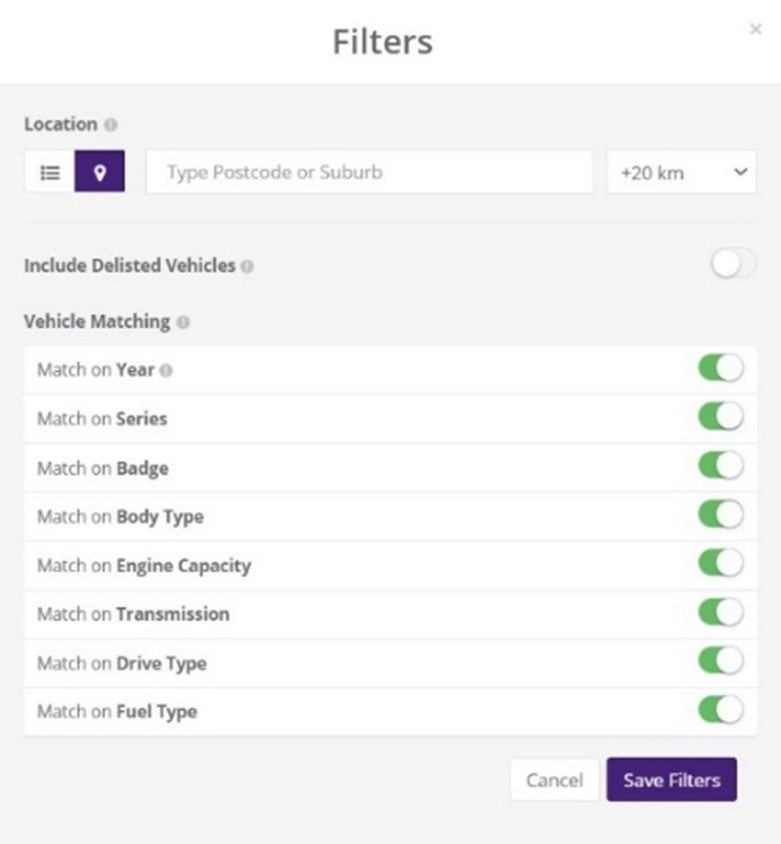Show info for Include Delisted Vehicles

coord(247,266)
